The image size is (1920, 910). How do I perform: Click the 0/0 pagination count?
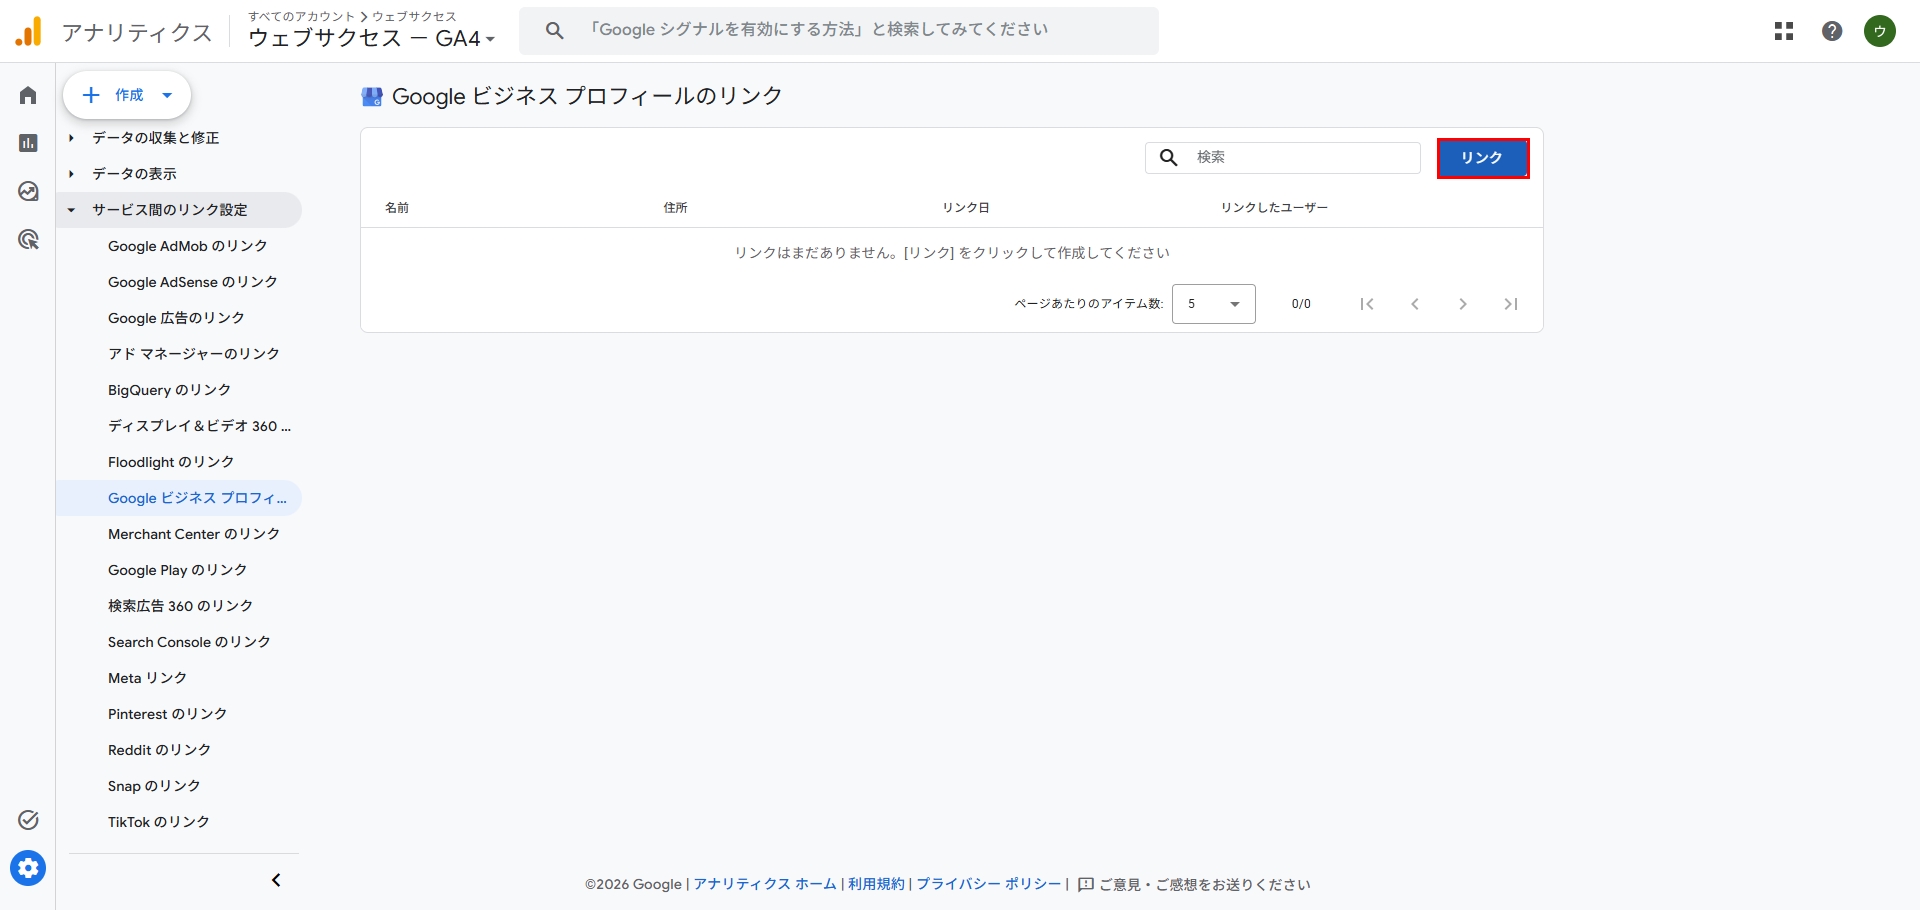pyautogui.click(x=1301, y=304)
